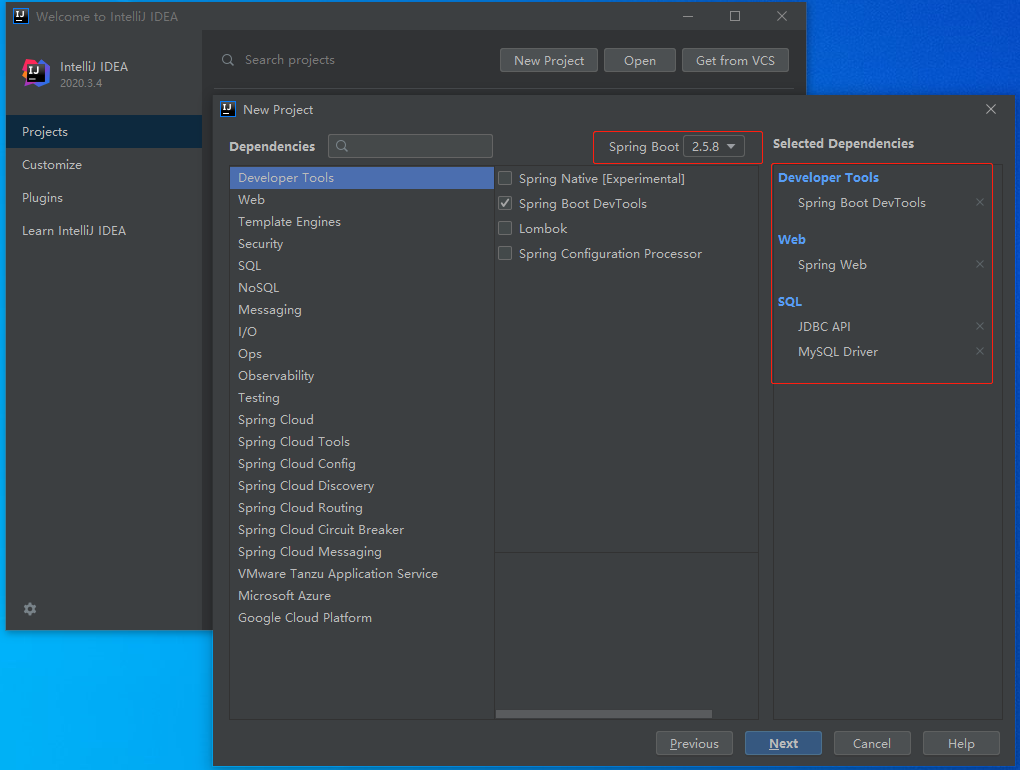The height and width of the screenshot is (770, 1020).
Task: Click New Project button in Welcome window
Action: [x=549, y=60]
